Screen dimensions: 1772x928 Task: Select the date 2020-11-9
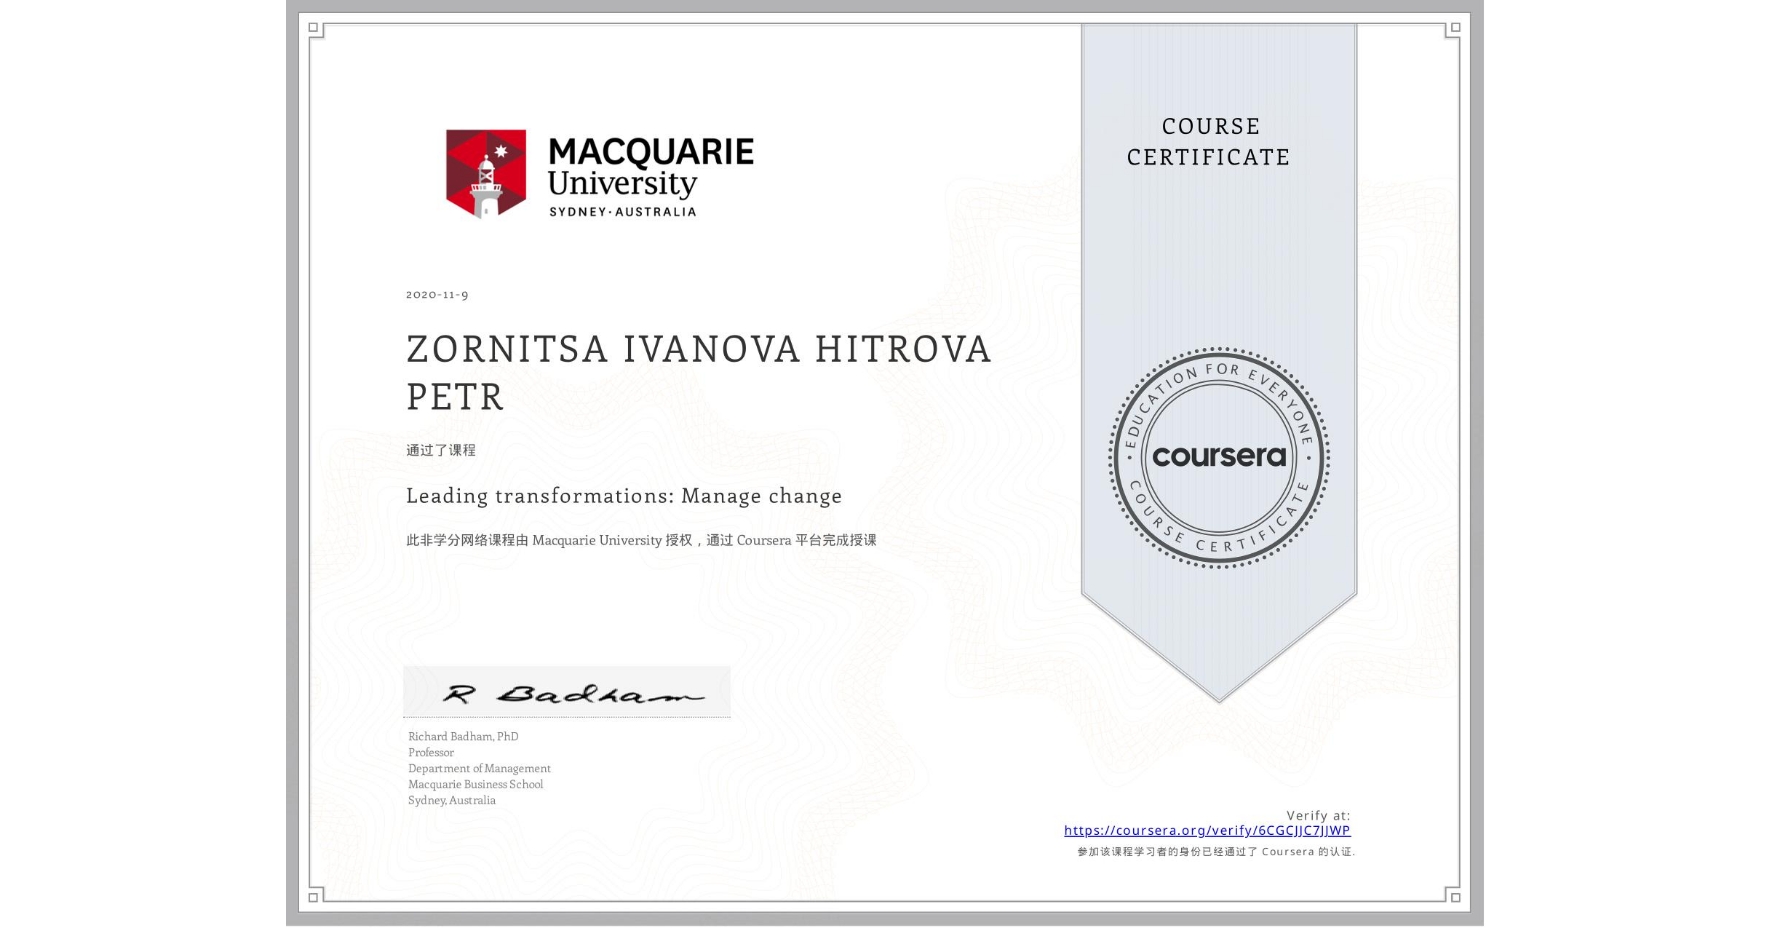tap(436, 294)
